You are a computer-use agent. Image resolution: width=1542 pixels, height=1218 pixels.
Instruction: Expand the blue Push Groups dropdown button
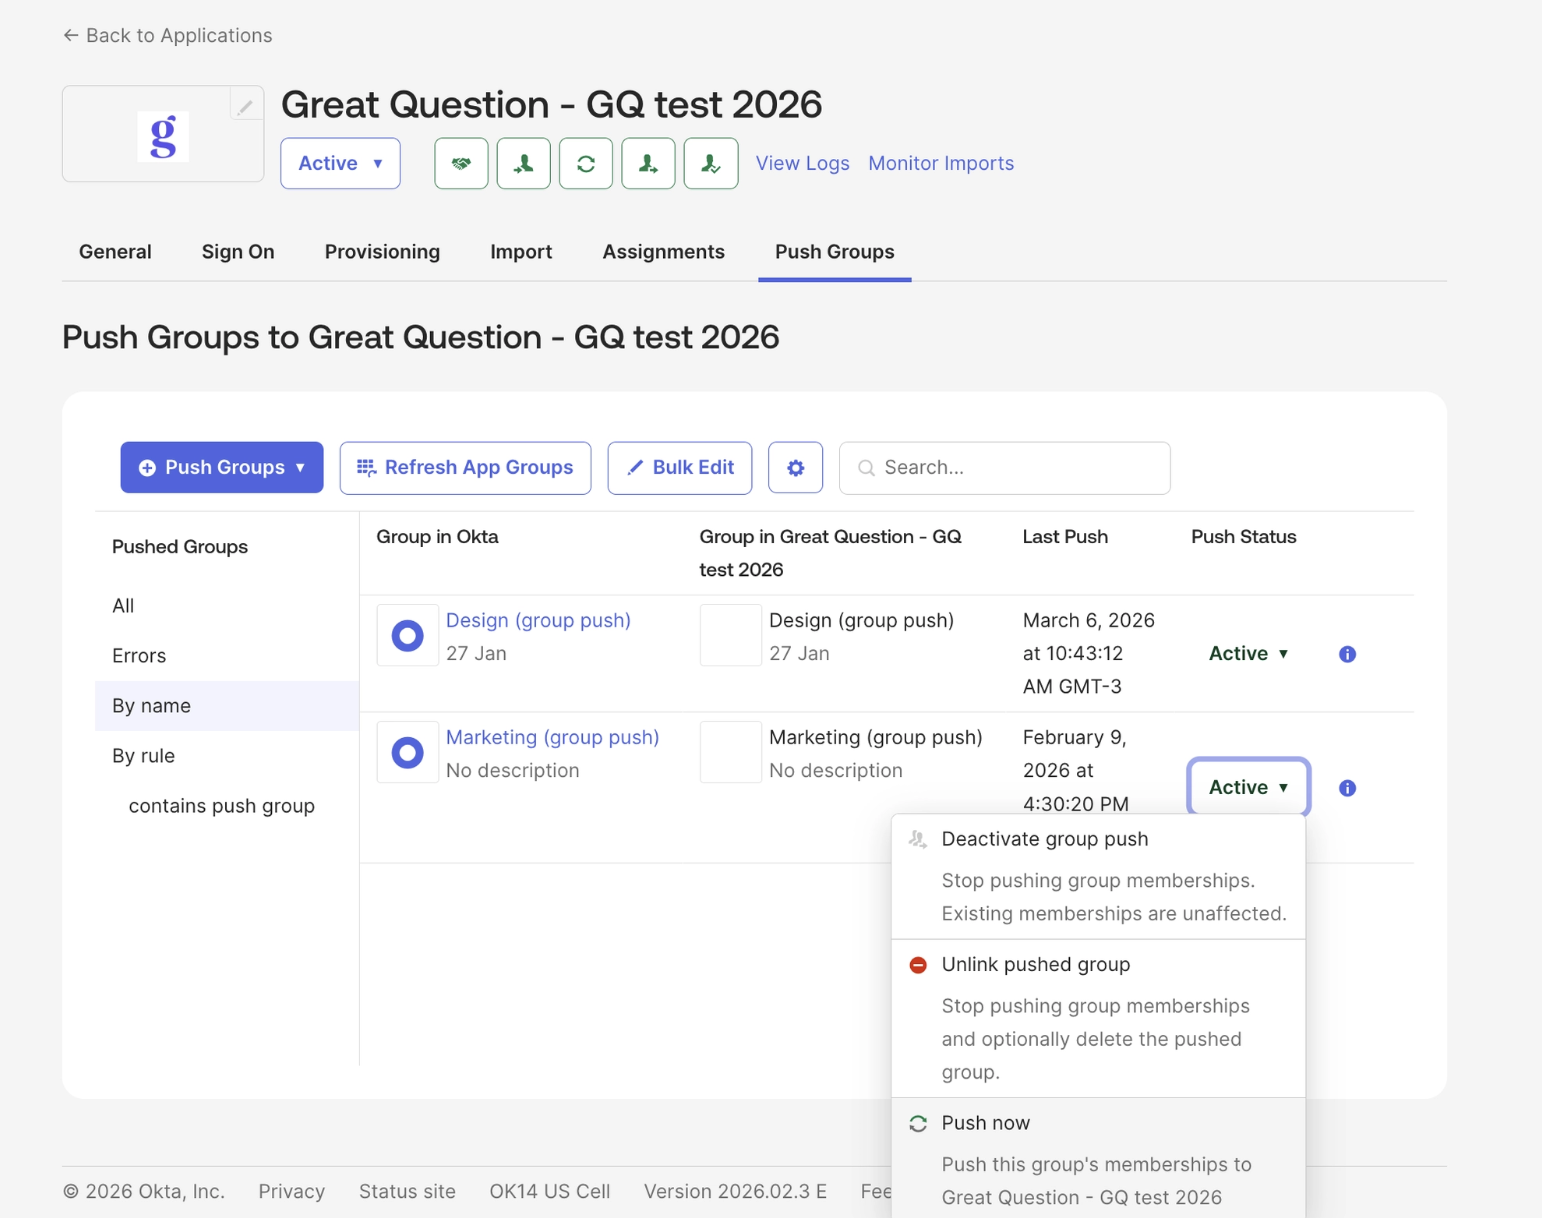222,468
